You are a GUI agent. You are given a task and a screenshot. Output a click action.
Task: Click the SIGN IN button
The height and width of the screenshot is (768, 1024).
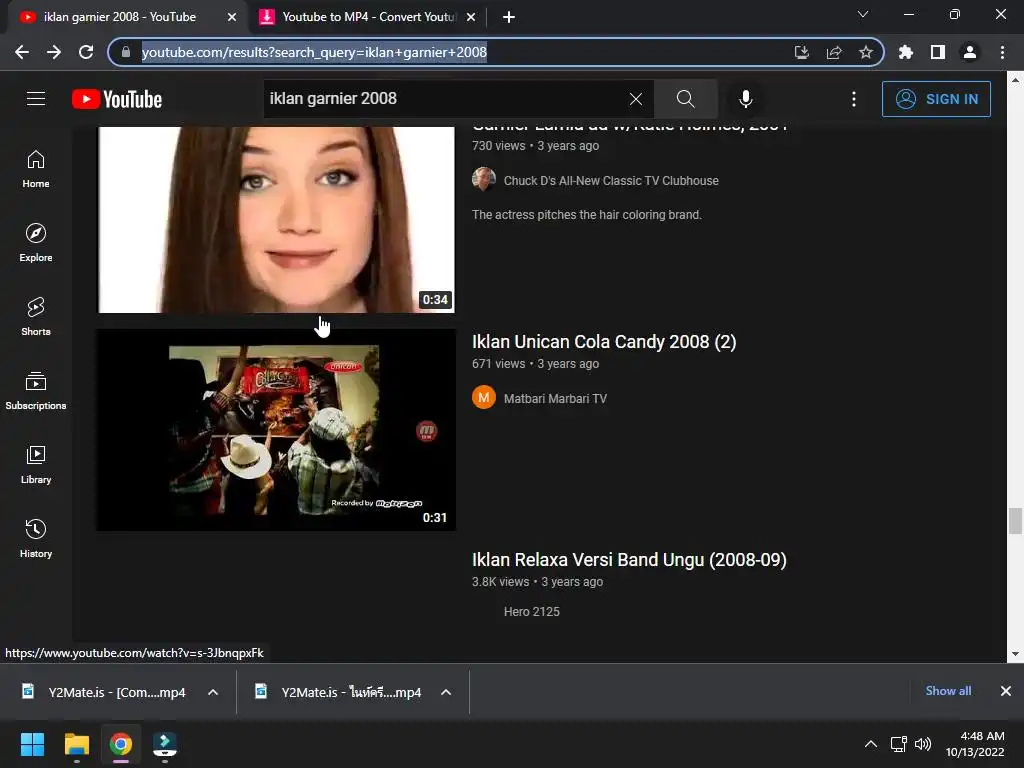[936, 99]
